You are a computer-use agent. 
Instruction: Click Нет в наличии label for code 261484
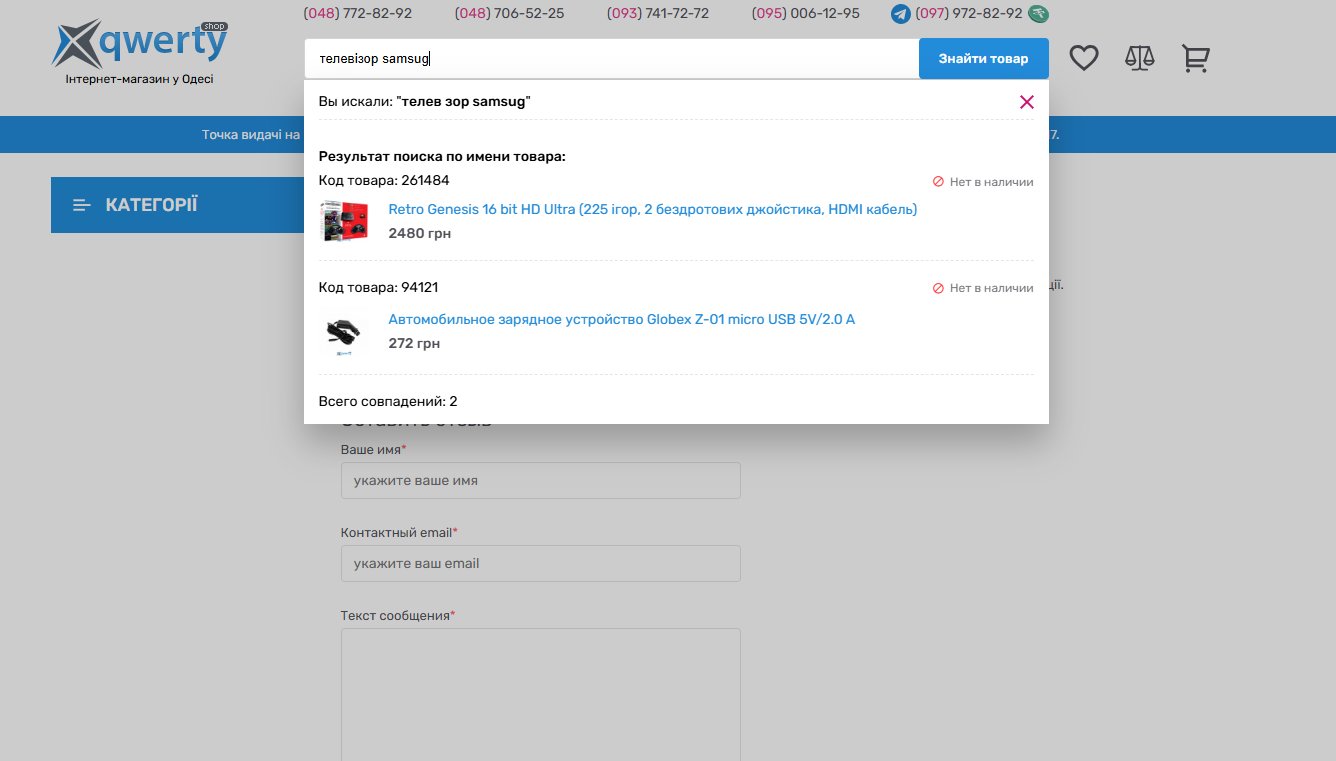coord(983,182)
